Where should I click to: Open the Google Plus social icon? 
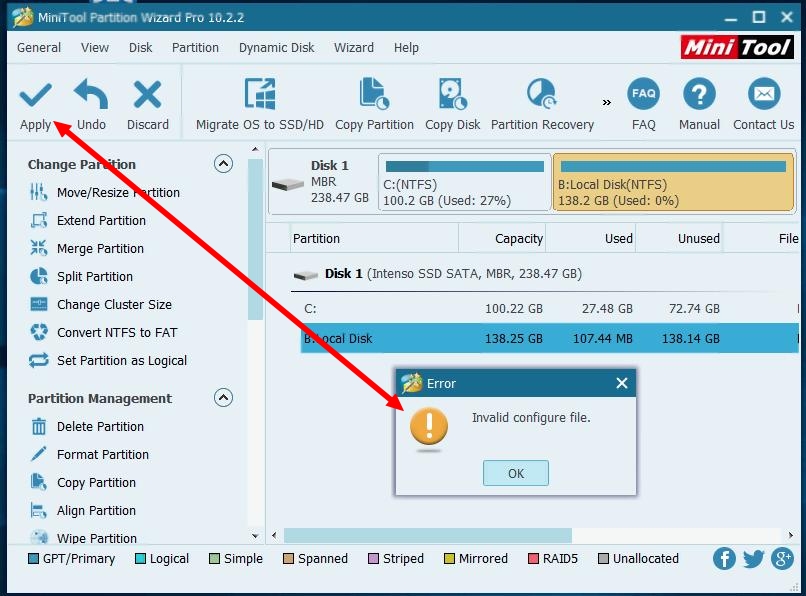click(x=782, y=558)
